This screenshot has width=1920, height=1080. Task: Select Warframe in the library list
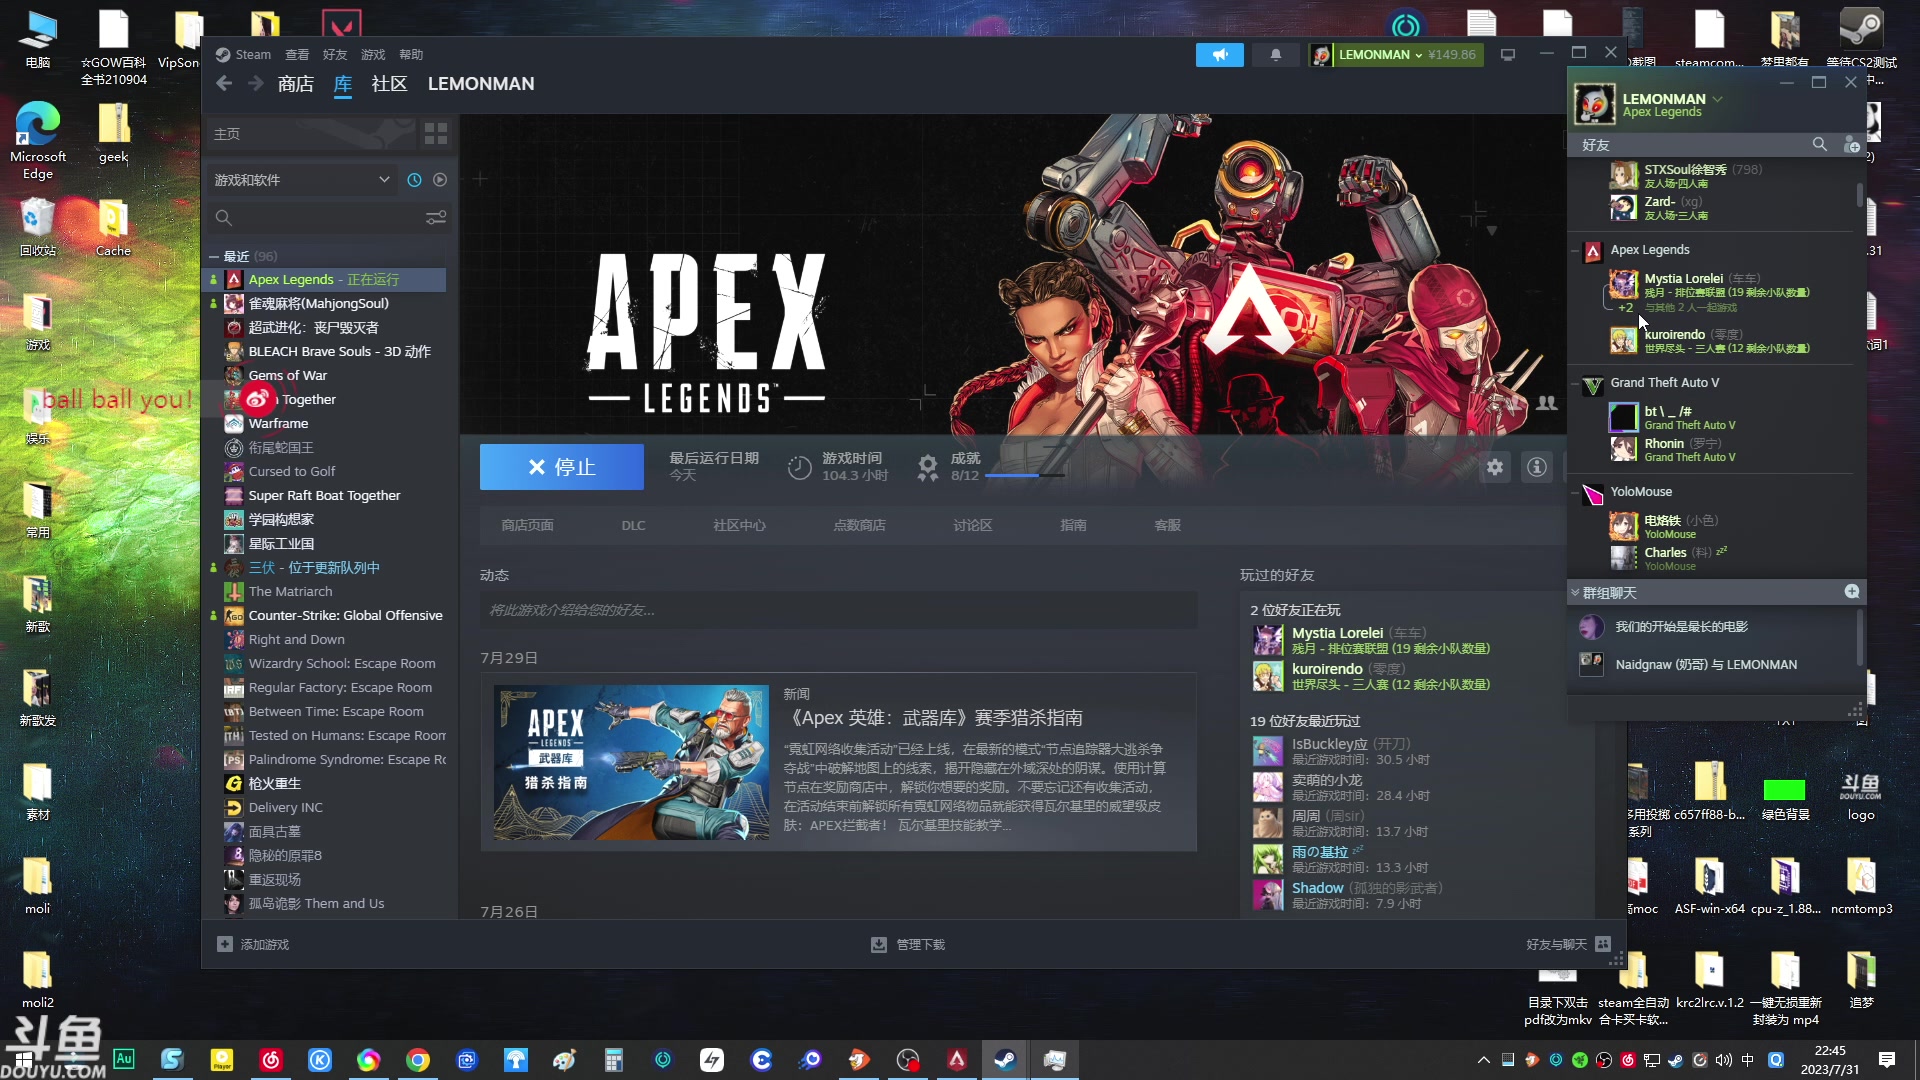[326, 424]
